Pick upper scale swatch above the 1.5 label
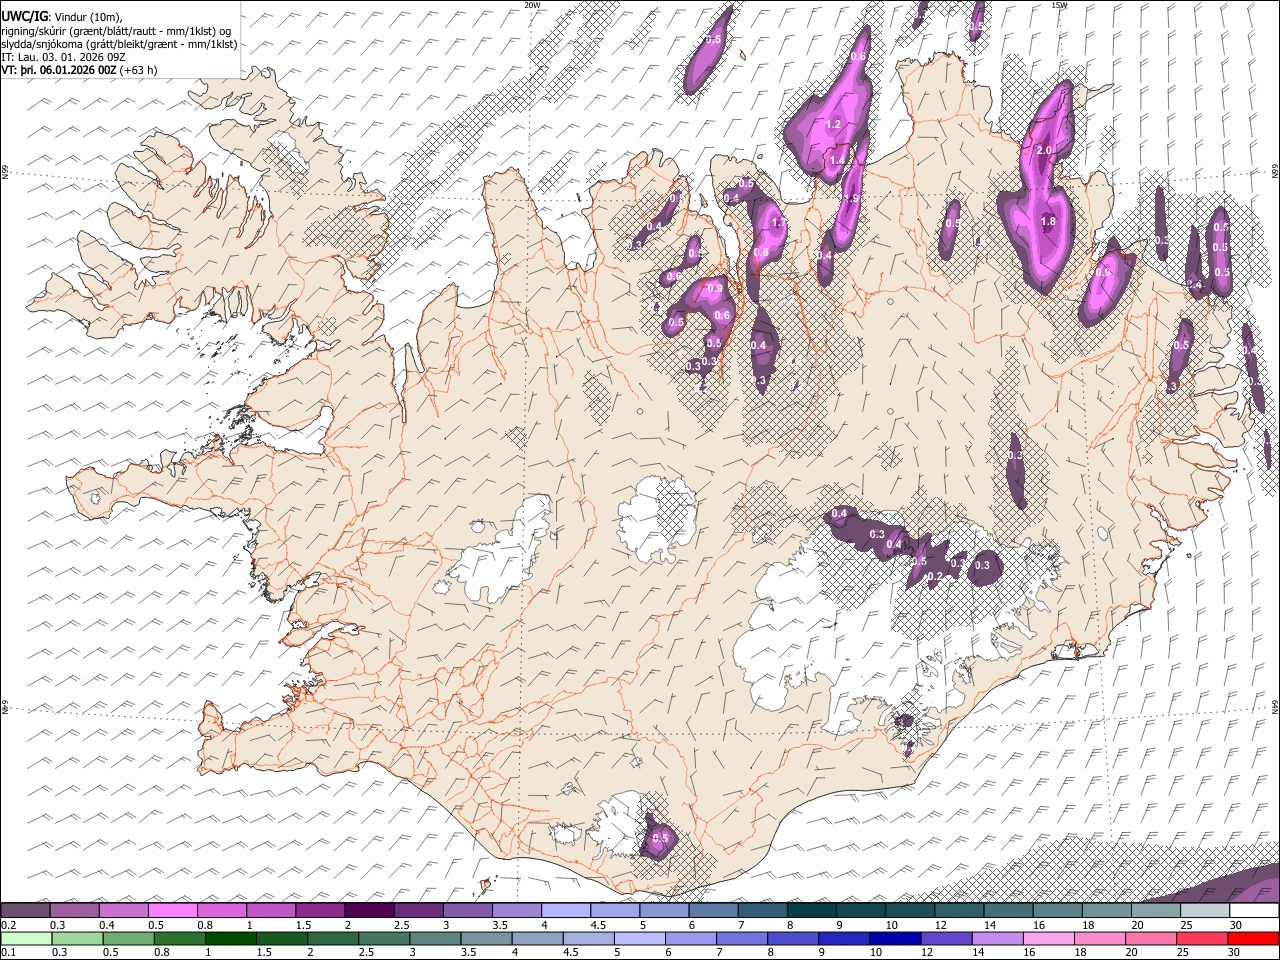Viewport: 1280px width, 960px height. click(320, 911)
